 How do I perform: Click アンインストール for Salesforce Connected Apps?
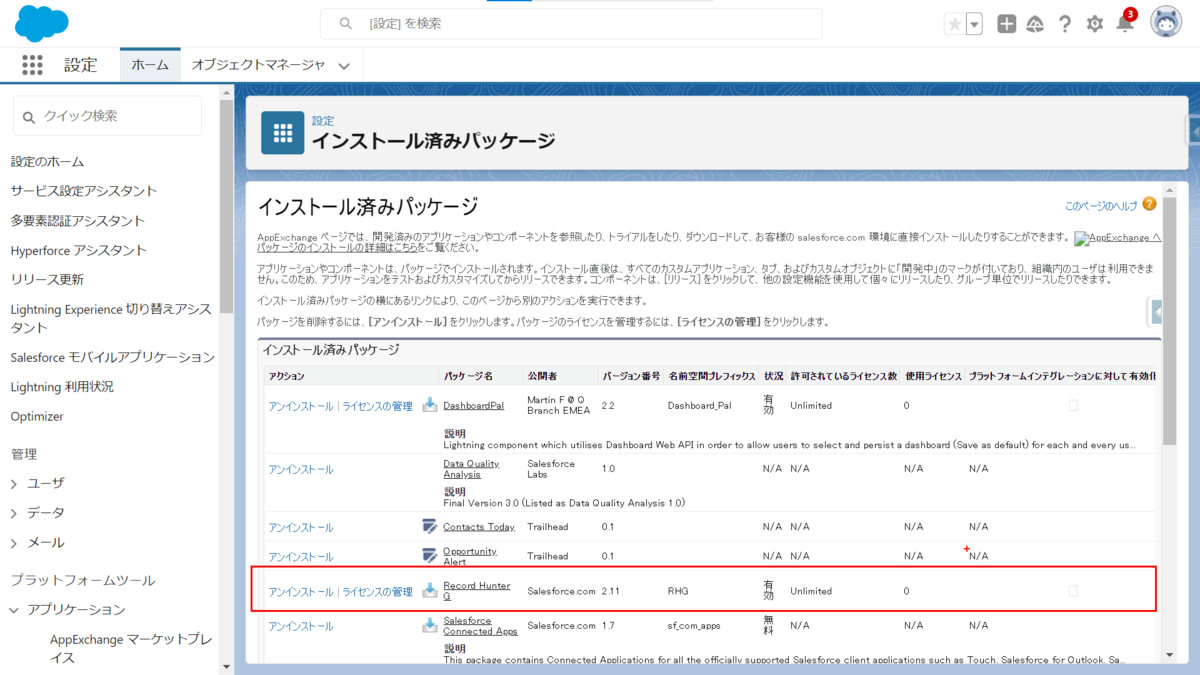click(301, 626)
